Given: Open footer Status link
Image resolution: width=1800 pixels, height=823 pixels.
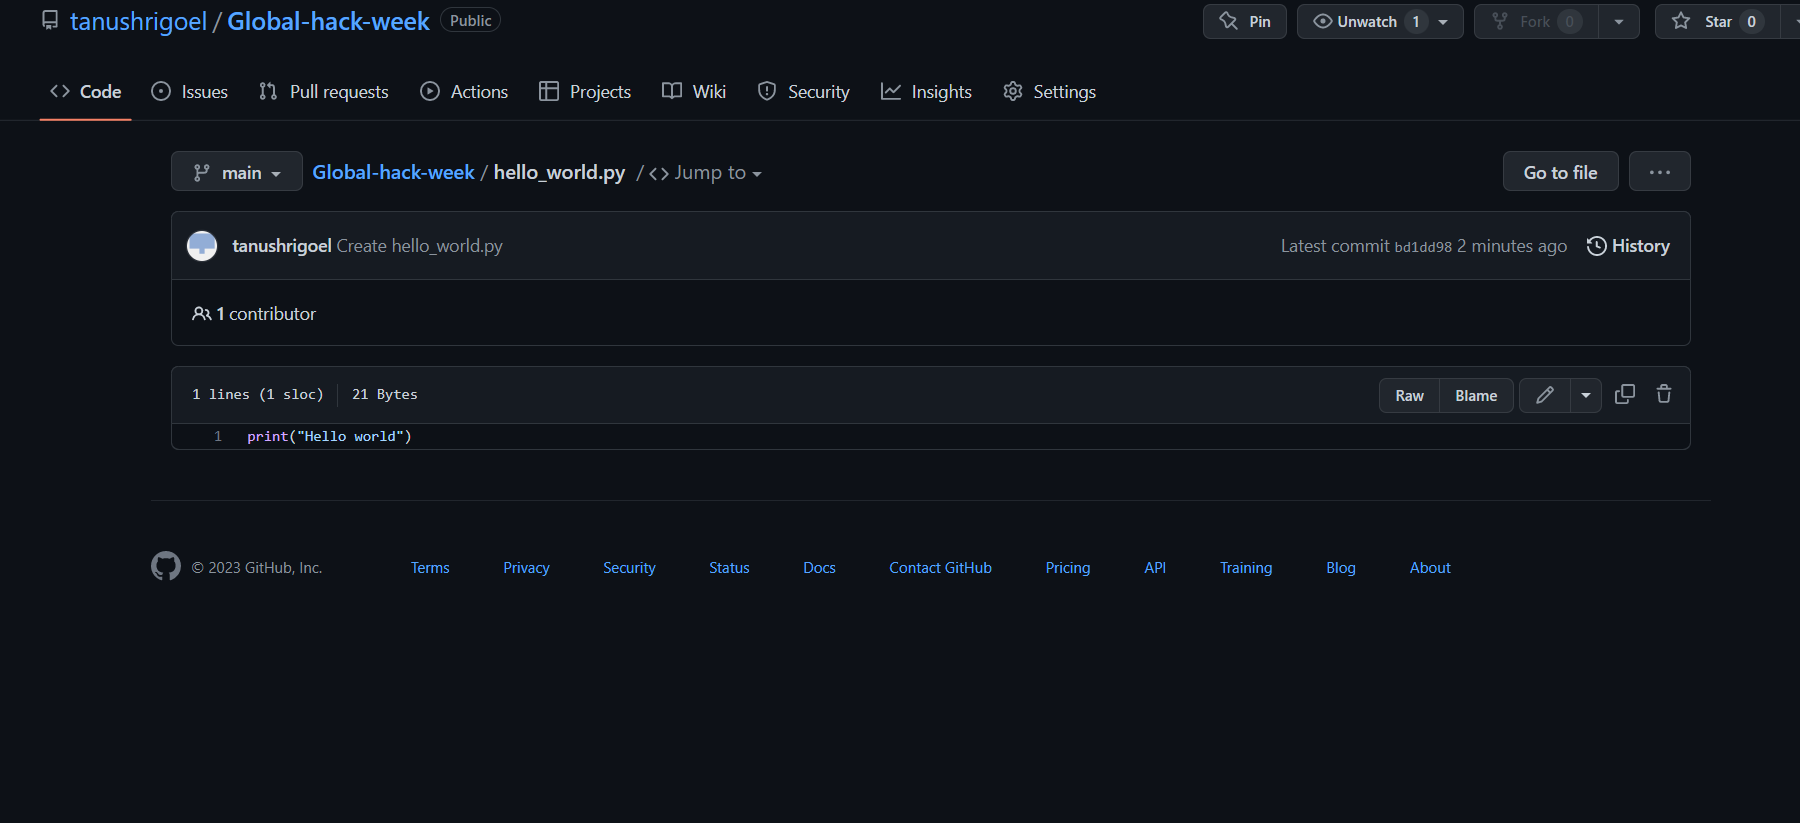Looking at the screenshot, I should [x=729, y=567].
